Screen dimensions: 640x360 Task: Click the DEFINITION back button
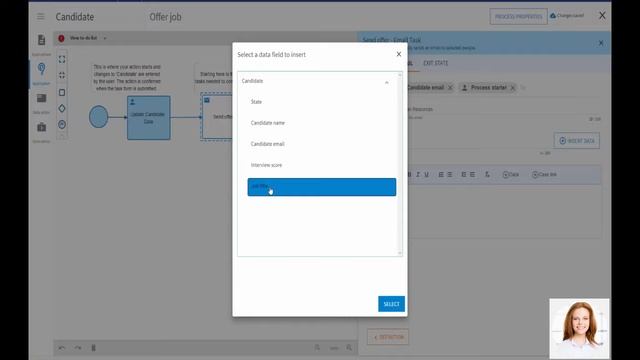pyautogui.click(x=388, y=337)
